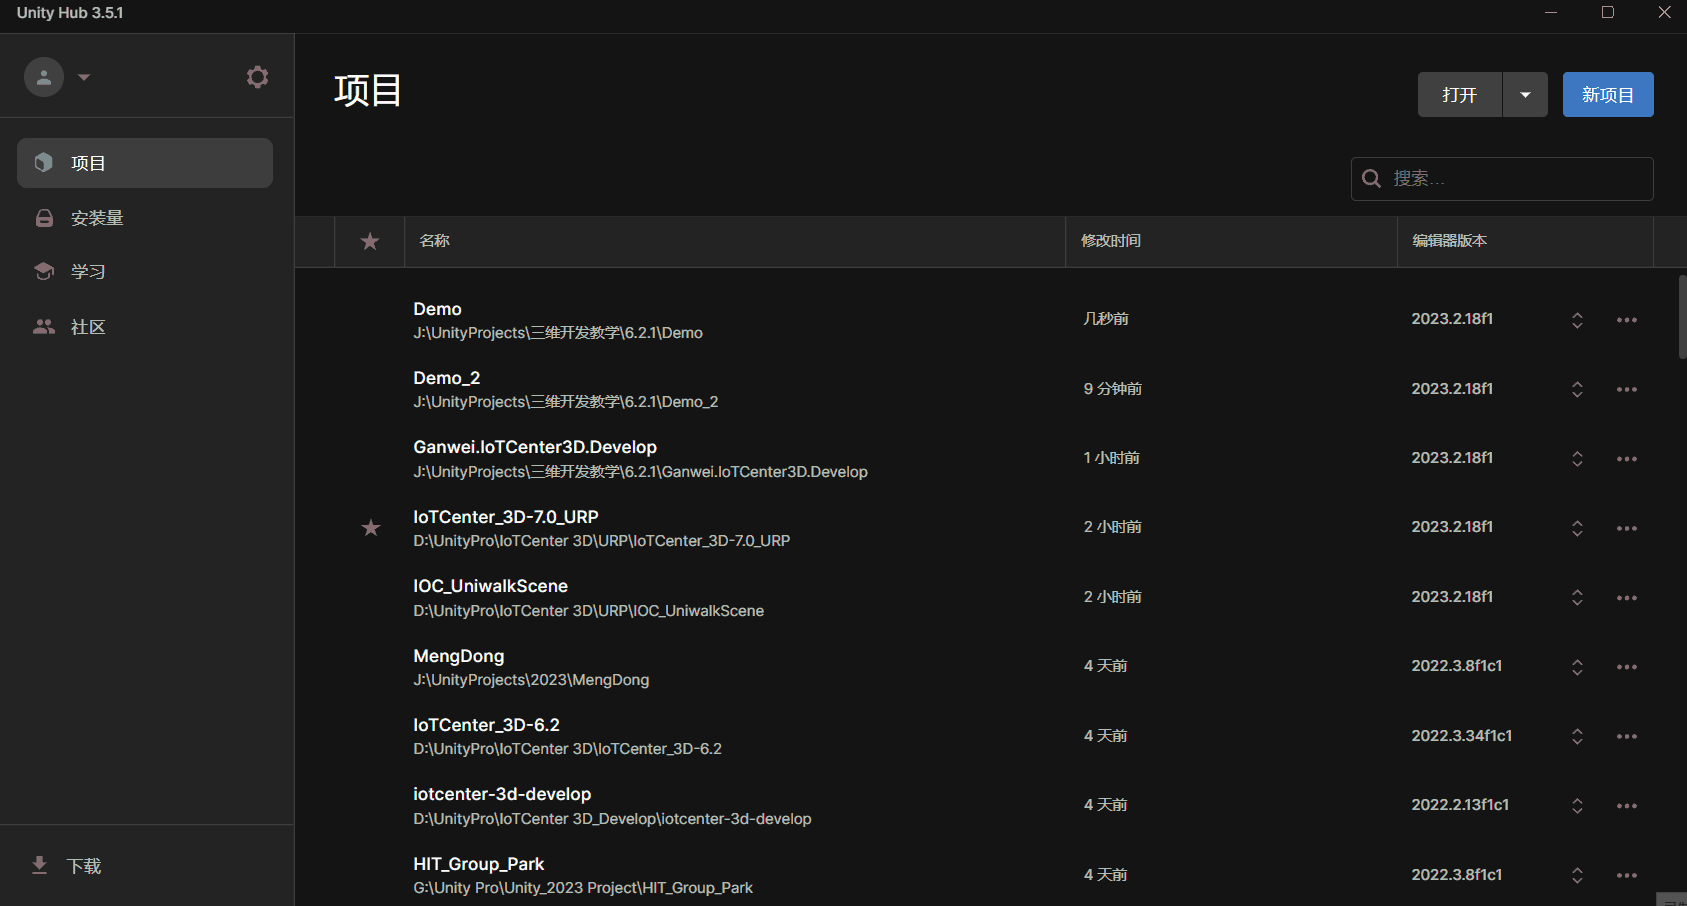Open more options for MengDong project
This screenshot has height=906, width=1687.
coord(1626,667)
